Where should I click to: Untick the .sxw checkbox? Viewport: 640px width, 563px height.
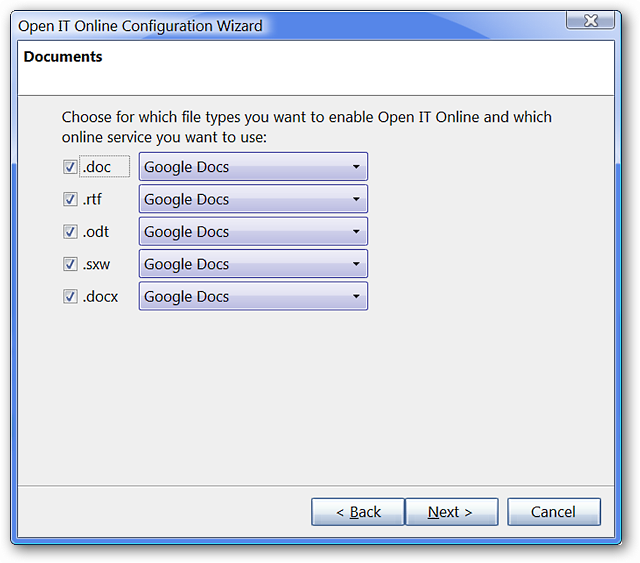point(70,264)
